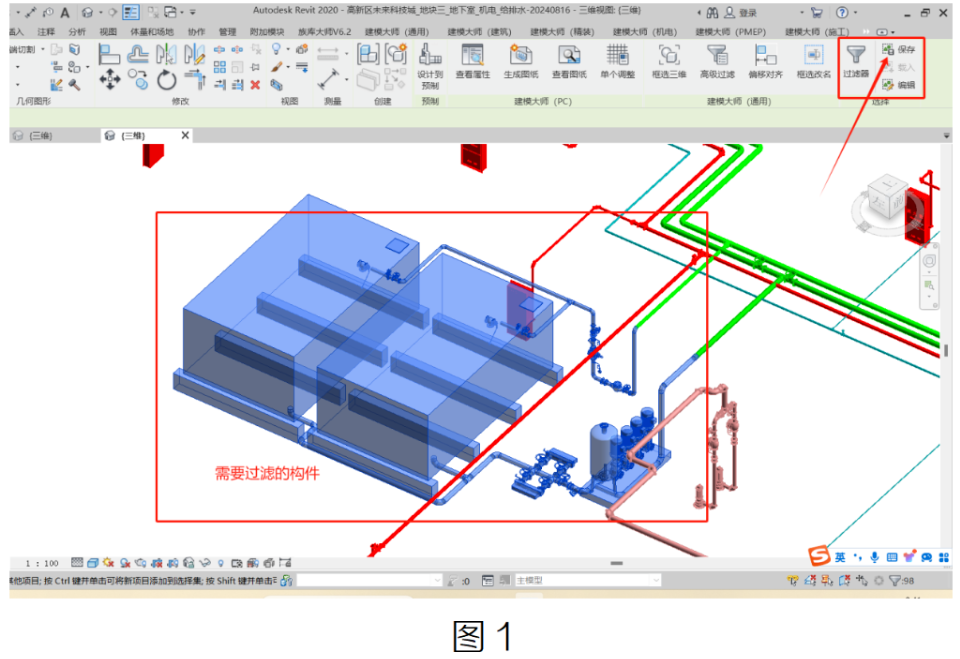Click the Default 3D View house icon
This screenshot has height=659, width=960.
click(88, 12)
